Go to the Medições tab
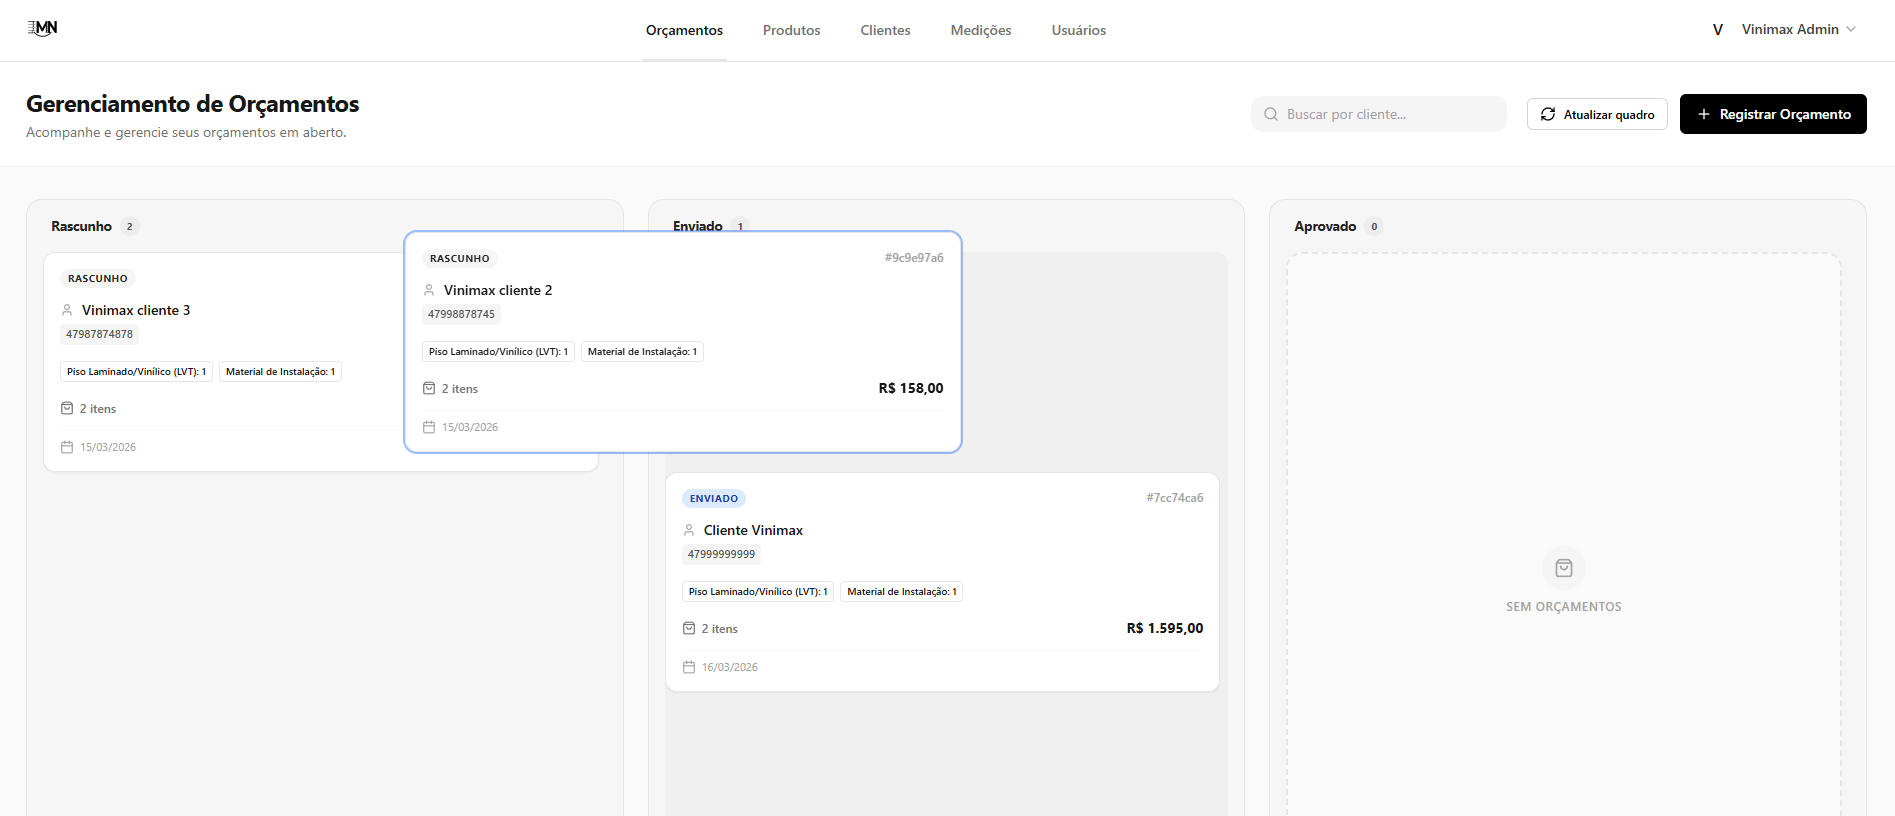This screenshot has height=816, width=1895. [980, 30]
